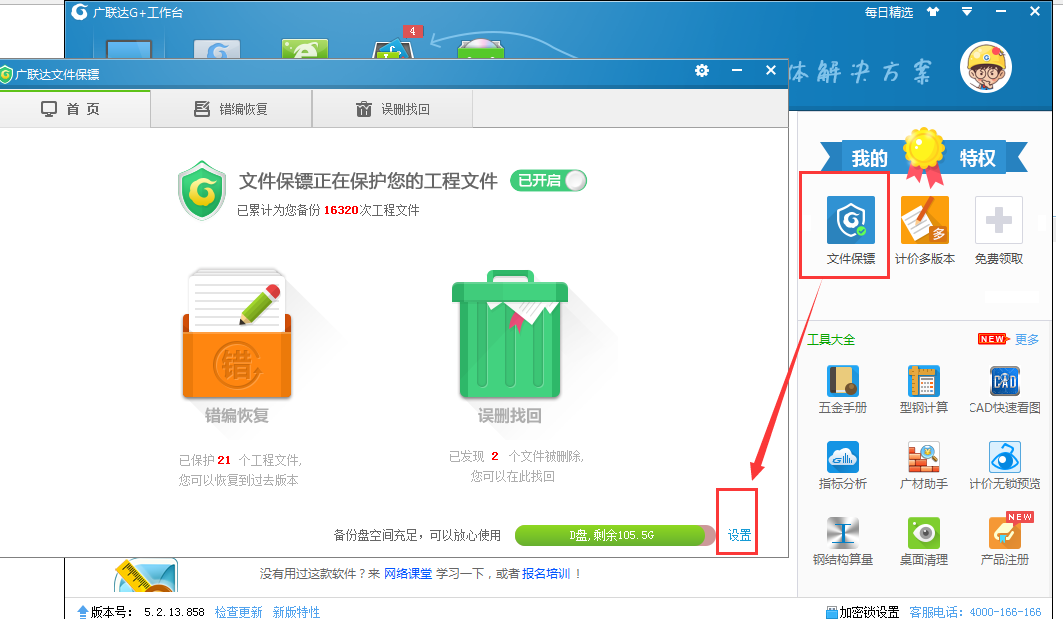Click the 客服电话 4000-166-166 text
Viewport: 1063px width, 619px height.
tap(975, 612)
